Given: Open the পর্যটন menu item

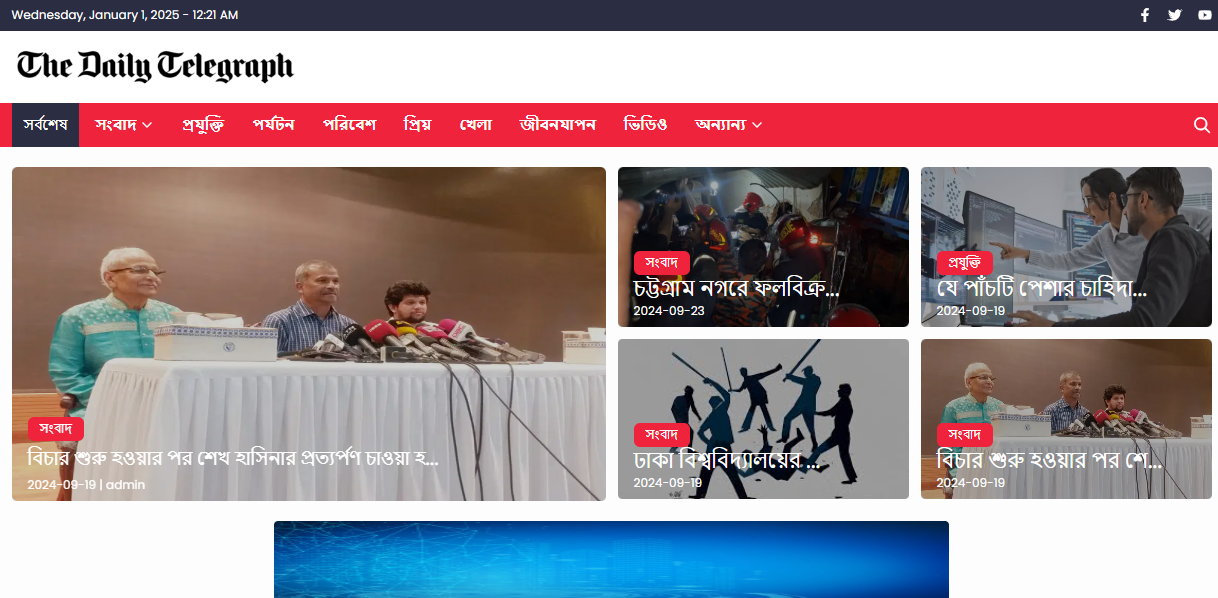Looking at the screenshot, I should point(273,125).
